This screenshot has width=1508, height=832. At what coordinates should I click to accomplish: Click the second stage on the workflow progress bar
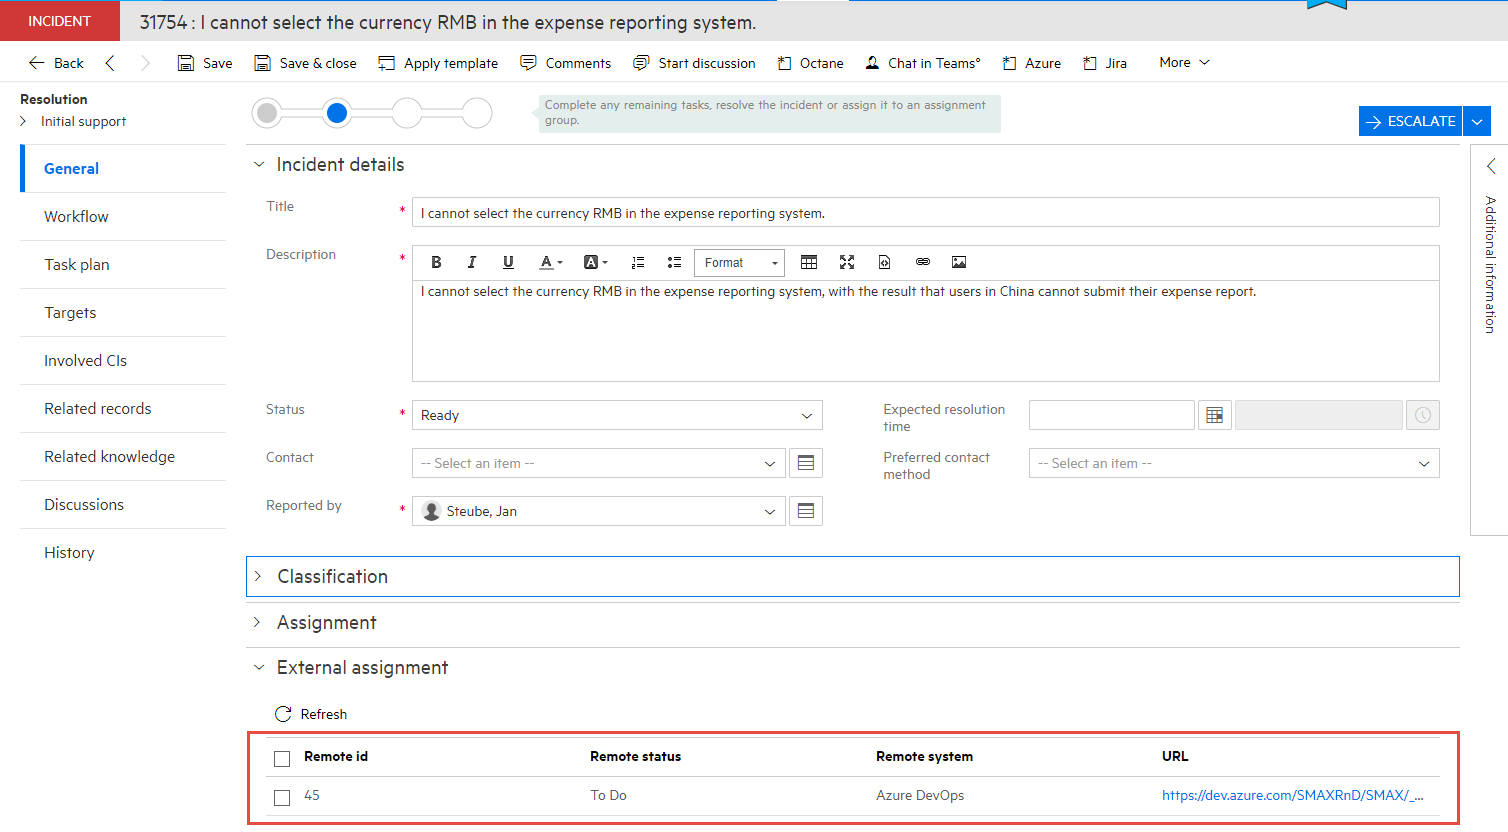[x=337, y=113]
